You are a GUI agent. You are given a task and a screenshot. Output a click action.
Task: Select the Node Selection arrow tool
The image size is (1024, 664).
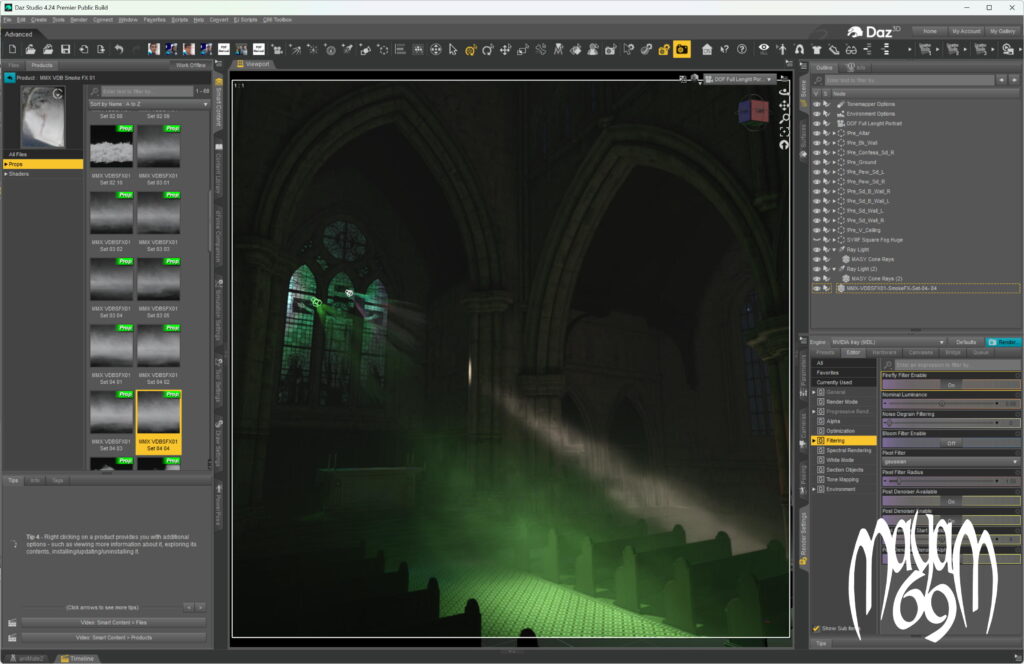pyautogui.click(x=453, y=50)
